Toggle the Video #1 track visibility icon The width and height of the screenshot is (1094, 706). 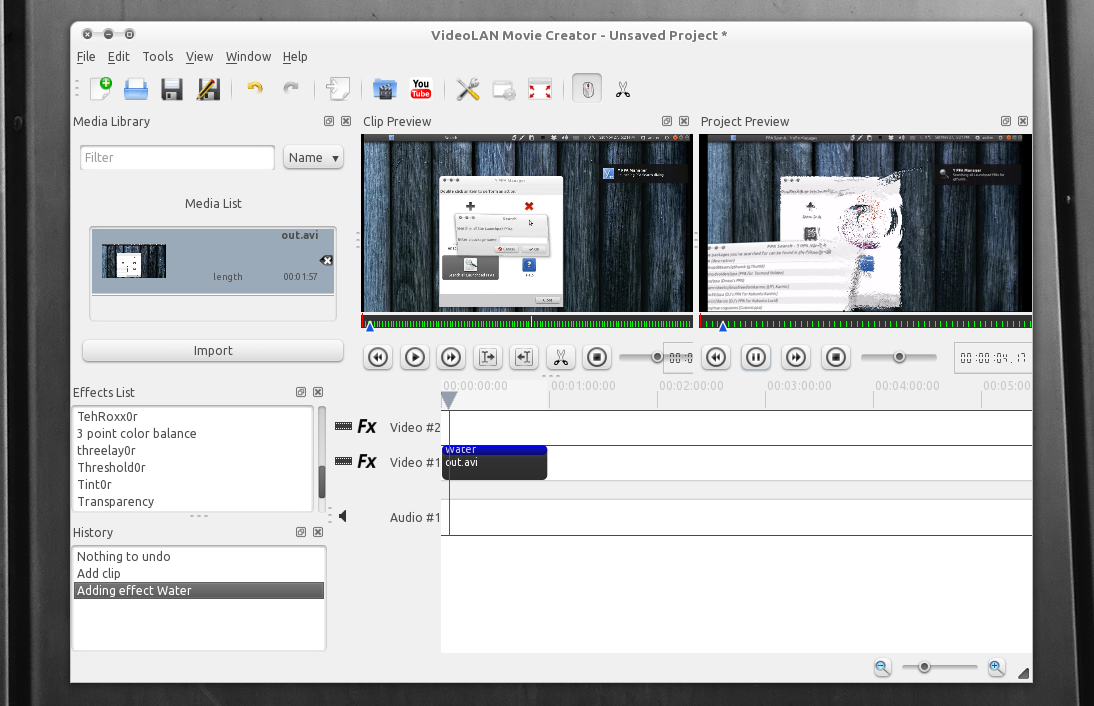click(343, 461)
